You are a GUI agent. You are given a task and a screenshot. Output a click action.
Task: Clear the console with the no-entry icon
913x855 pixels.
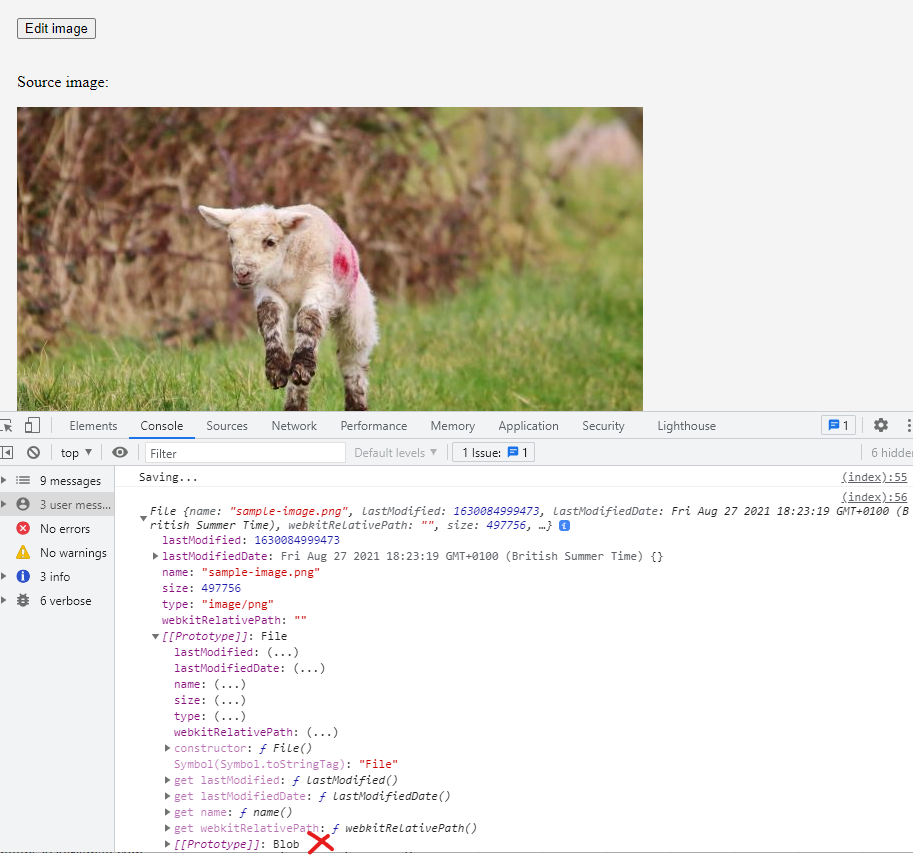pyautogui.click(x=33, y=452)
